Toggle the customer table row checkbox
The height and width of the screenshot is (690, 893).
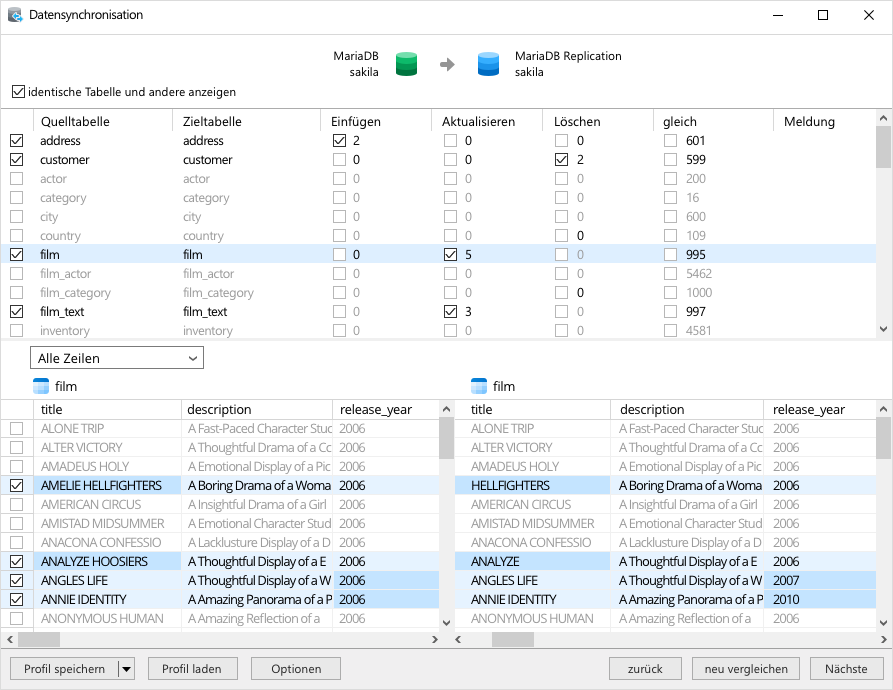tap(17, 159)
